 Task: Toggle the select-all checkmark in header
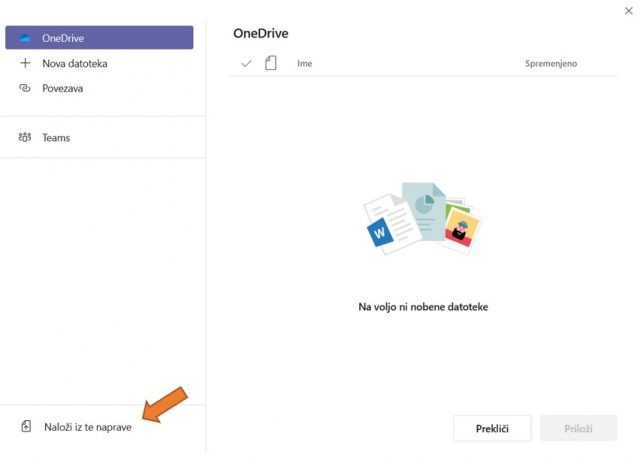point(246,63)
